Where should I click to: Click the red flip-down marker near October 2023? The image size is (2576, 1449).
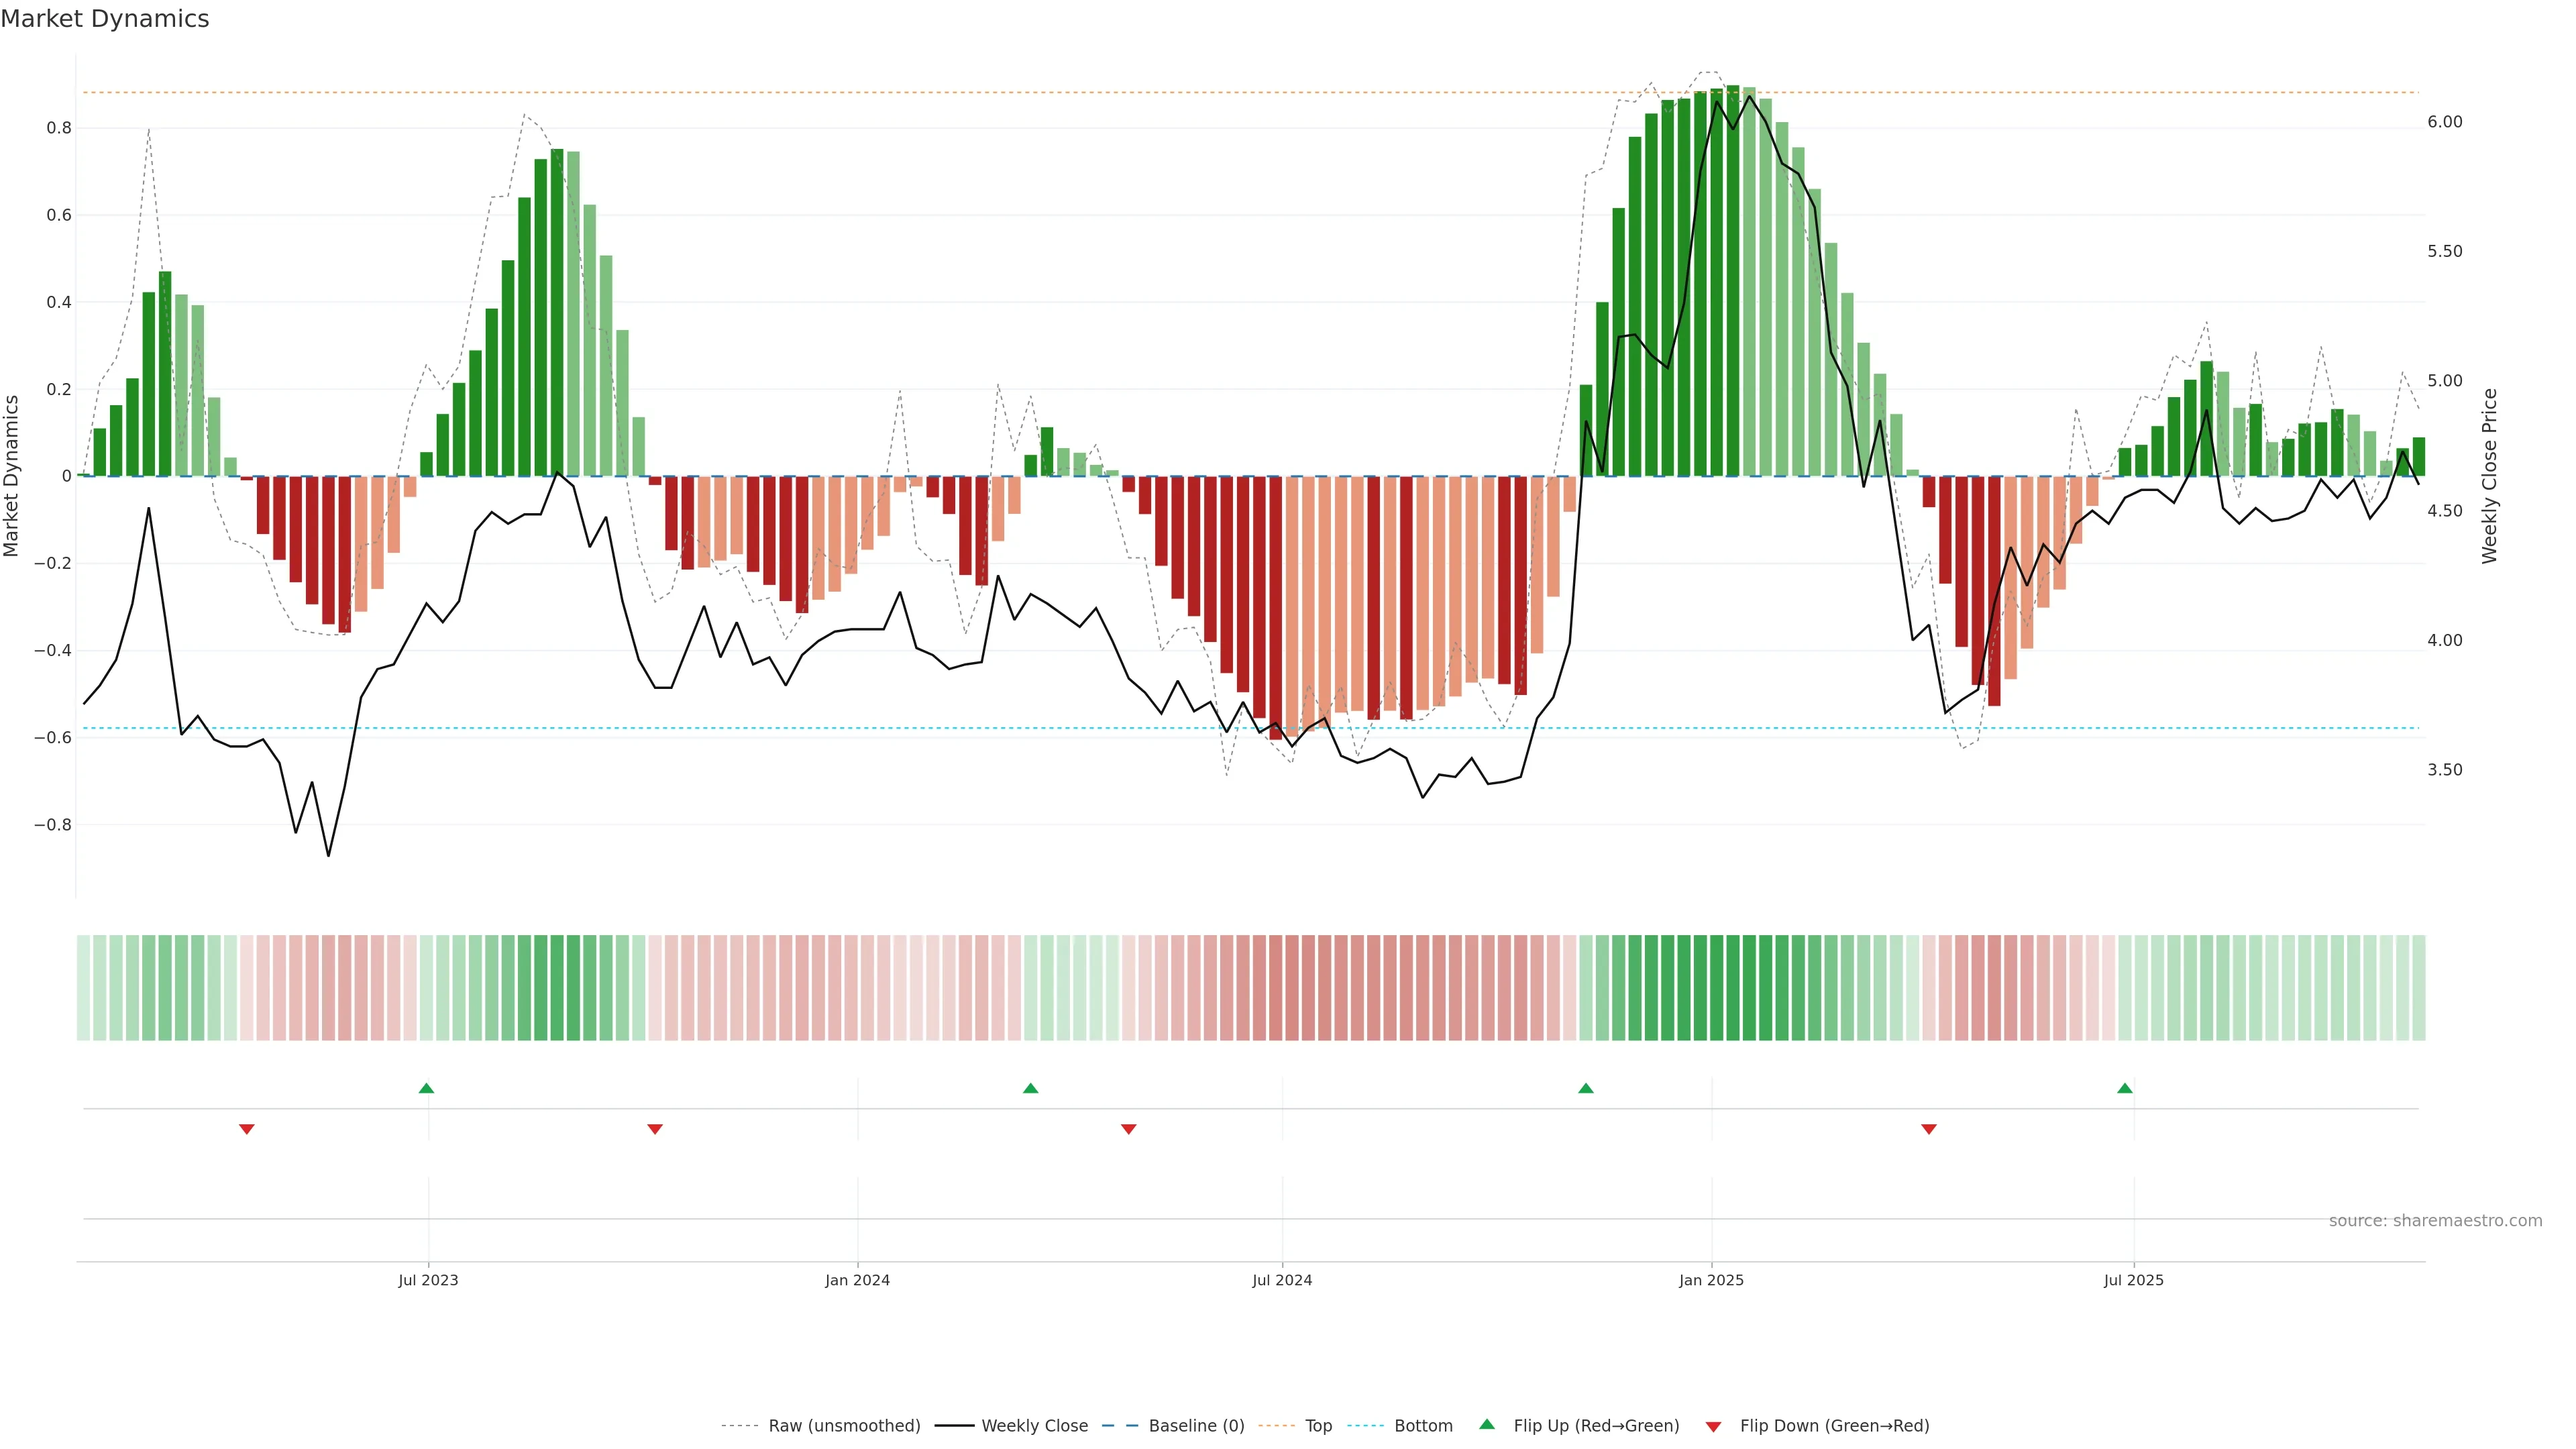pos(655,1129)
